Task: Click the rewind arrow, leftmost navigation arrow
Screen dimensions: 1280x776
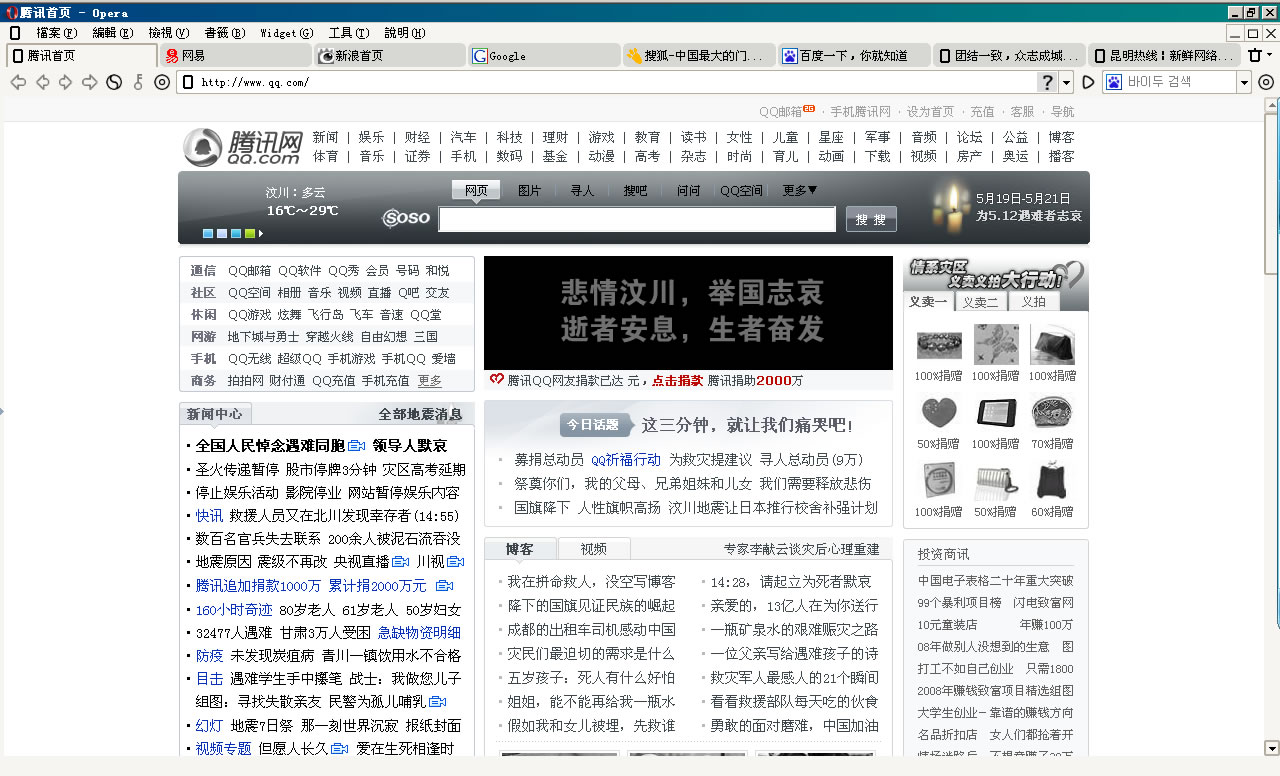Action: click(x=18, y=82)
